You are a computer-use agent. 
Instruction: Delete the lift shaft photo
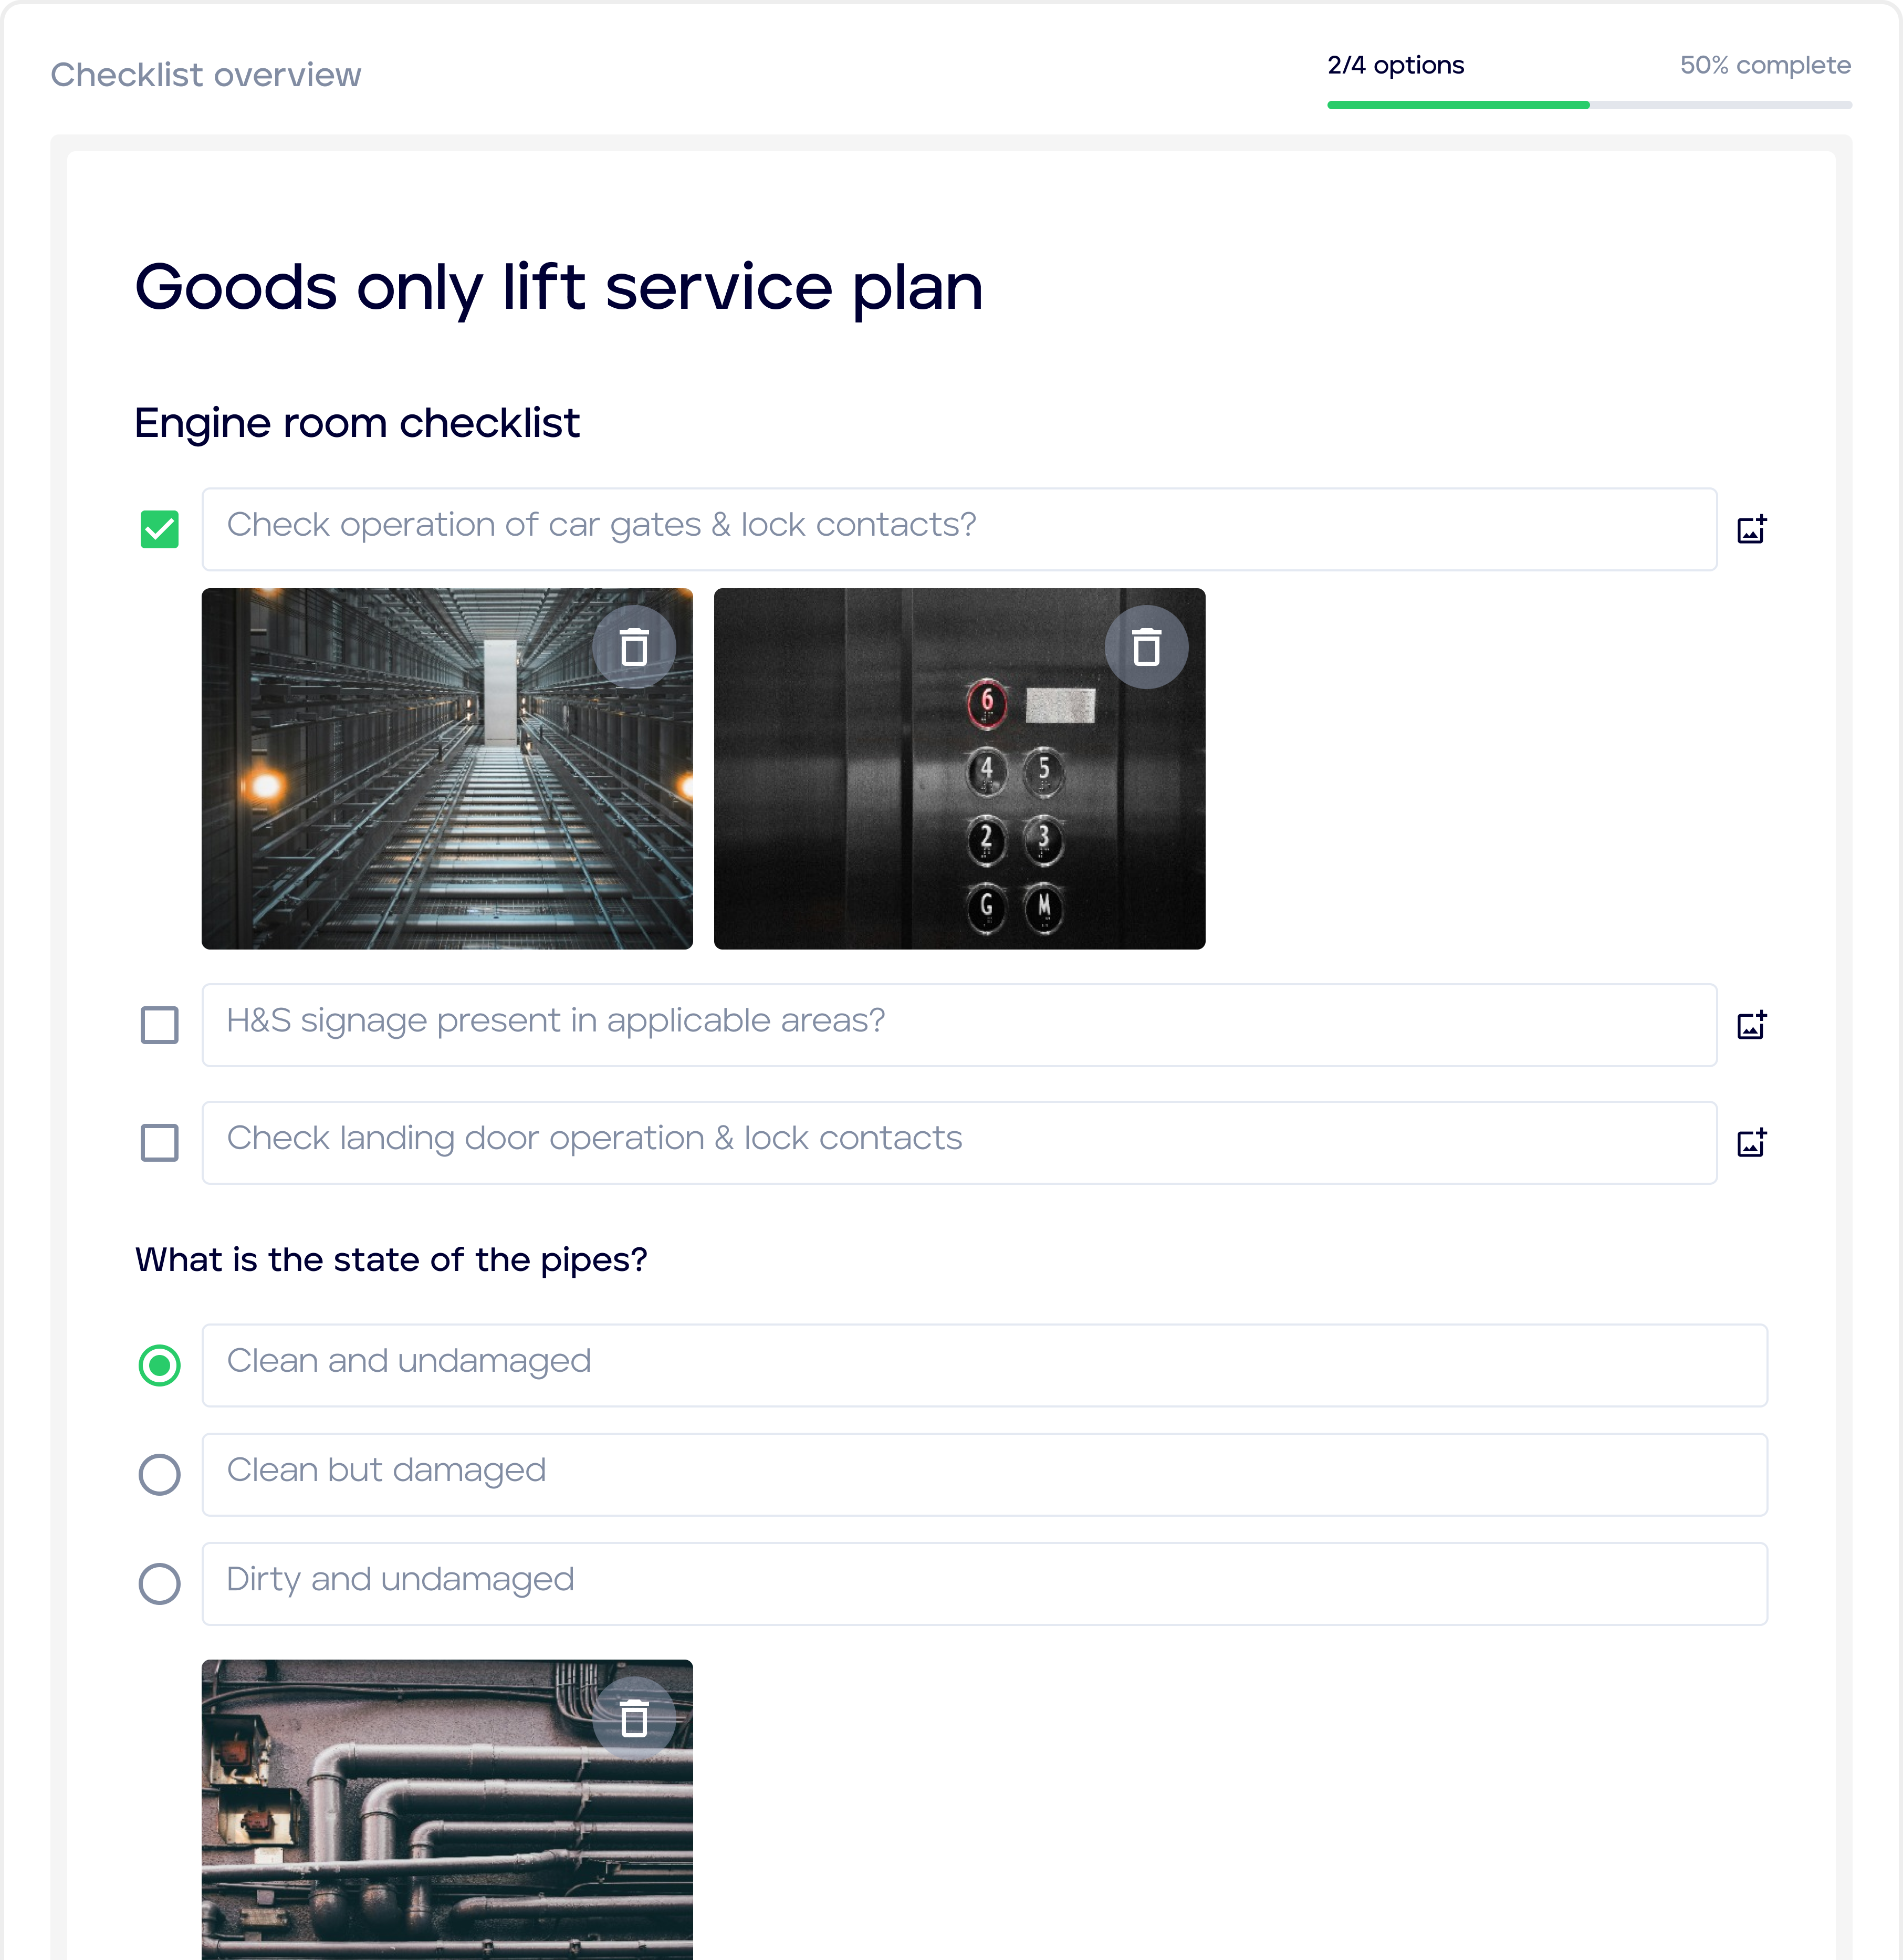point(634,647)
